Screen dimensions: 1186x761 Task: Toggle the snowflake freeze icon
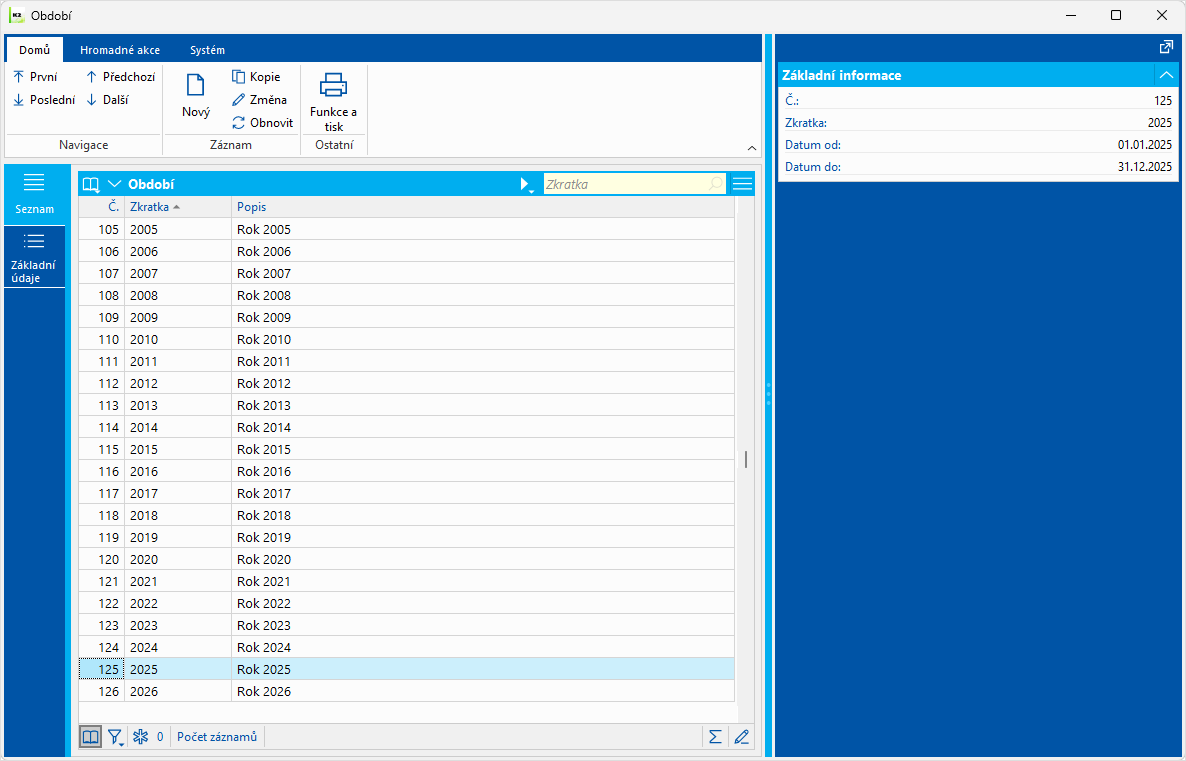click(141, 737)
